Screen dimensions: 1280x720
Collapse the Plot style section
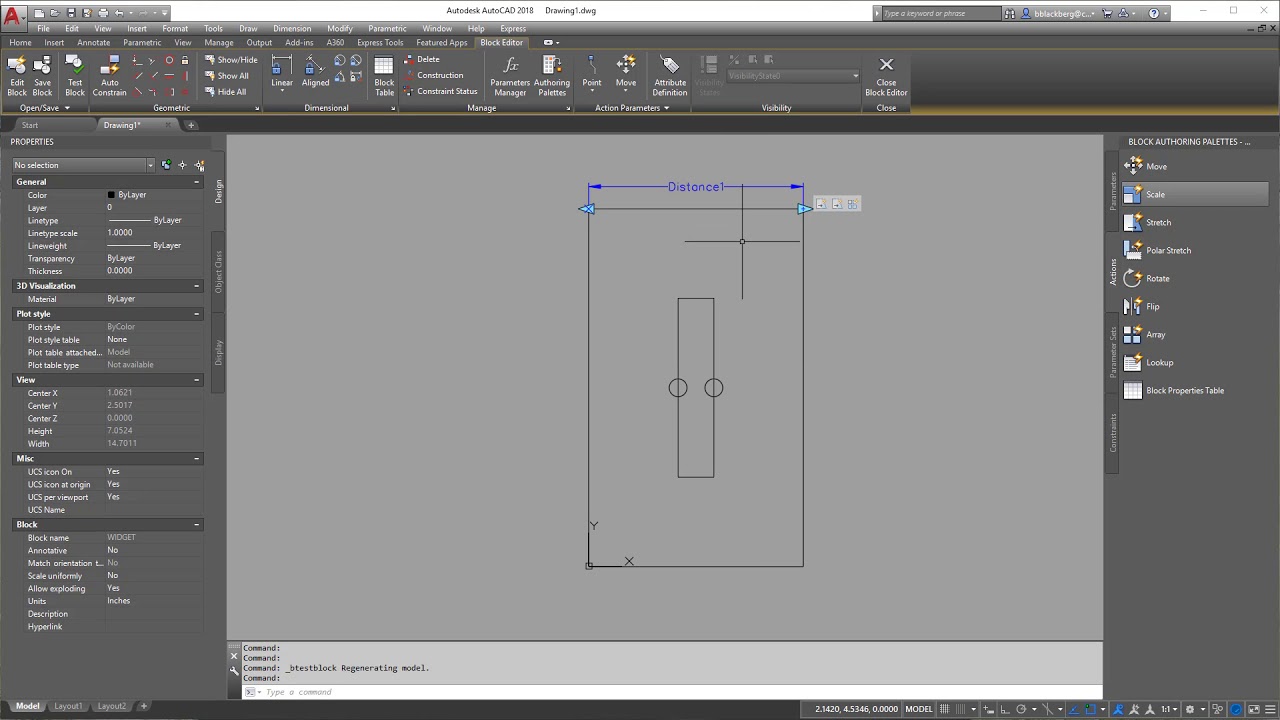coord(197,314)
